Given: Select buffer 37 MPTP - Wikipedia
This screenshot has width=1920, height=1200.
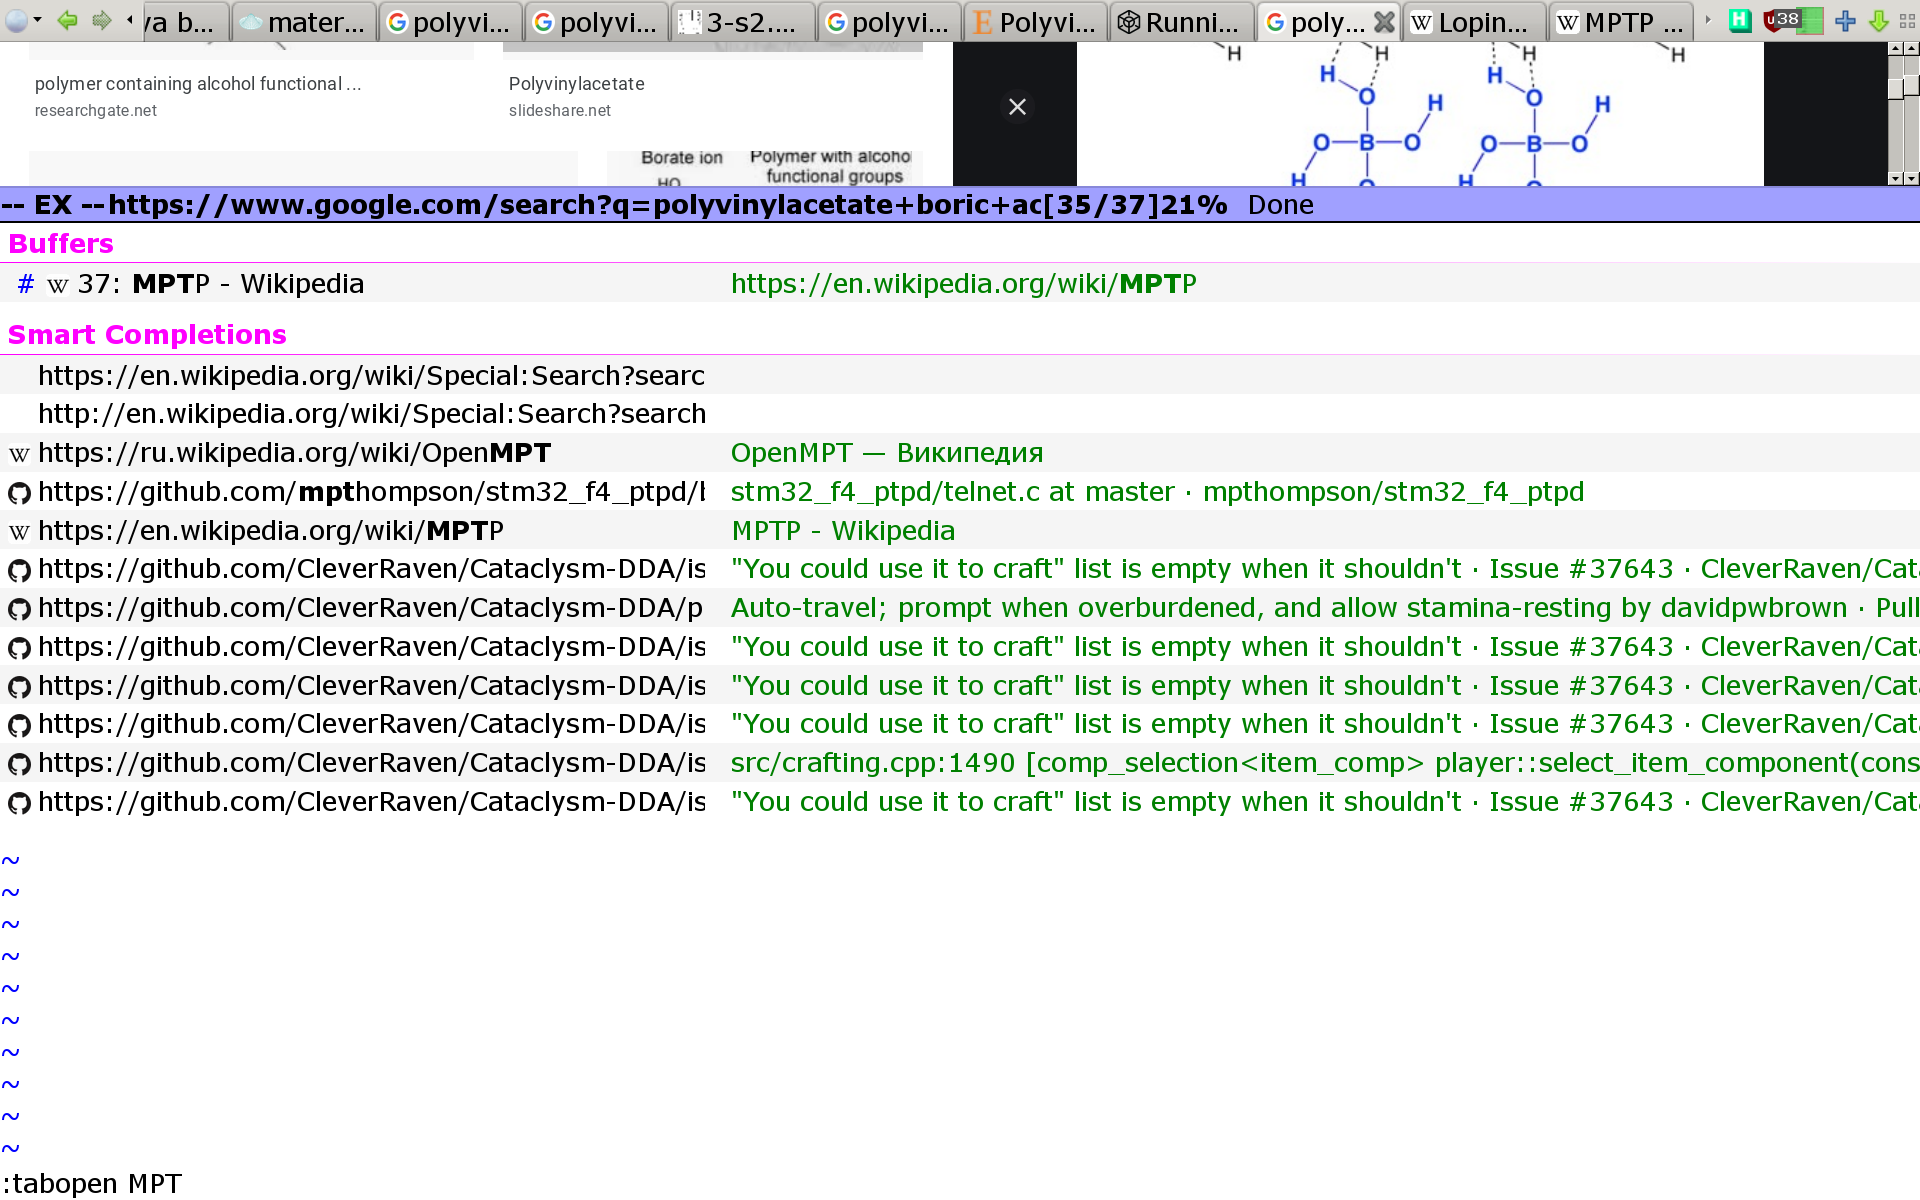Looking at the screenshot, I should [220, 284].
